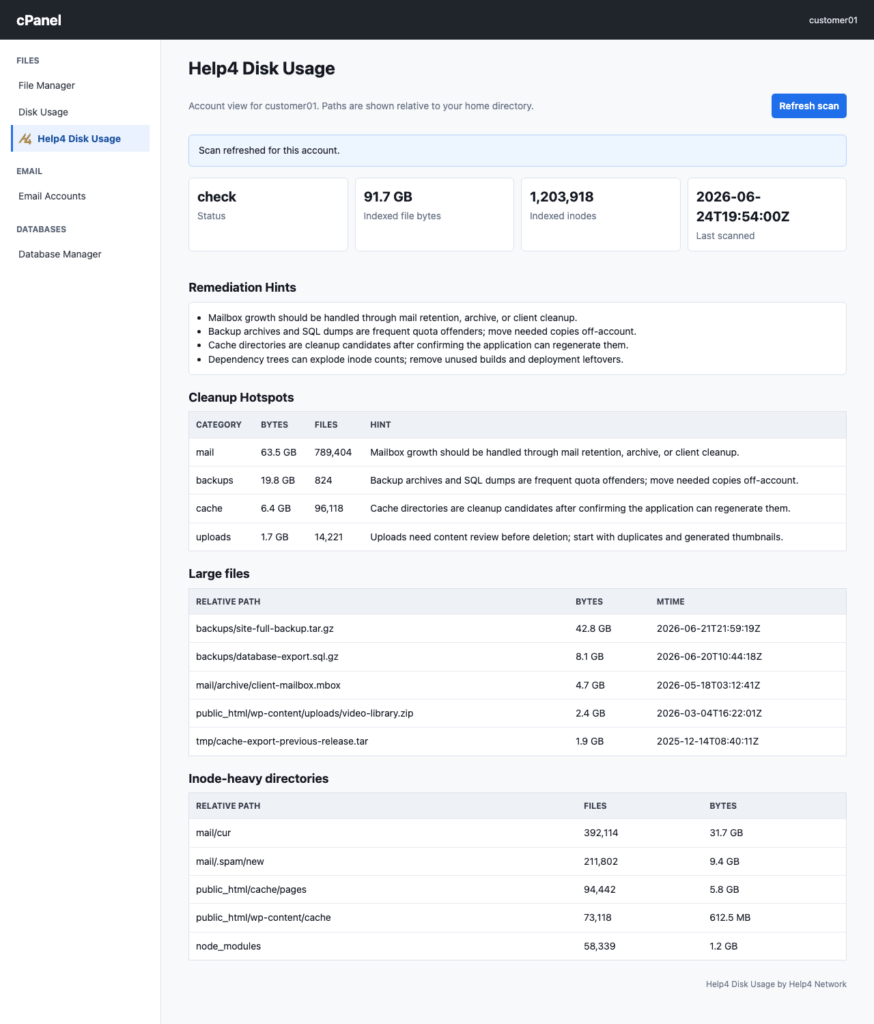The image size is (874, 1024).
Task: Click the MTIME column header
Action: (670, 601)
